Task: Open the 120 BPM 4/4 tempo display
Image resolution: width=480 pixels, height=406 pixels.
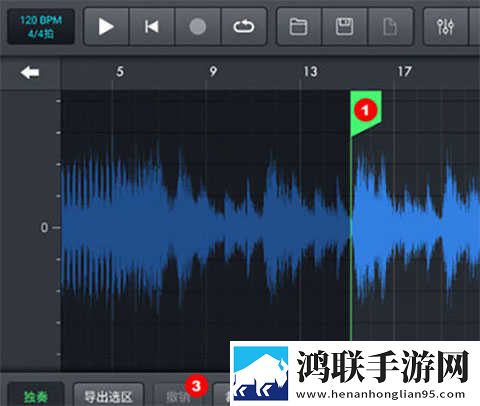Action: pos(41,27)
